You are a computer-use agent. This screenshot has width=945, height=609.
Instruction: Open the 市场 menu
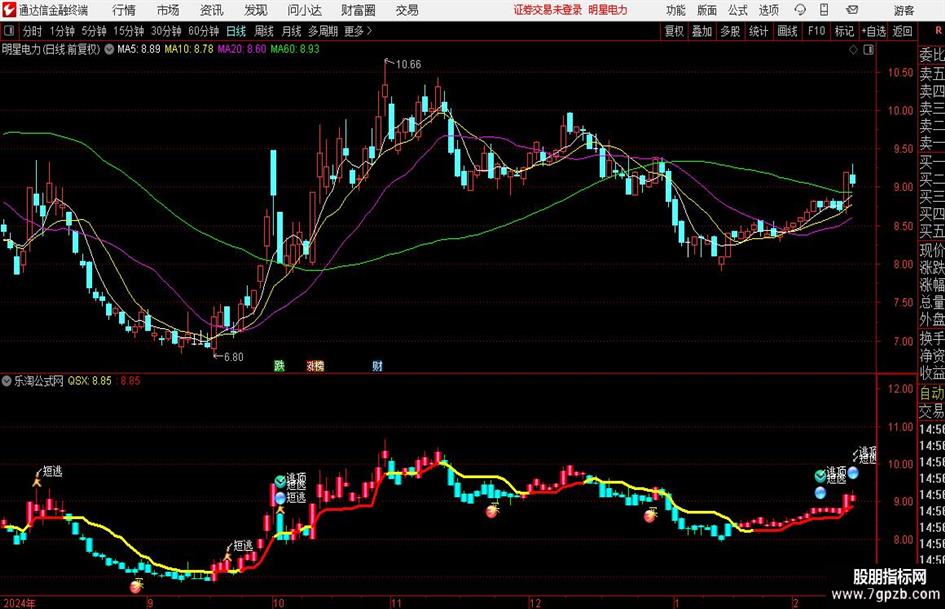[x=168, y=10]
